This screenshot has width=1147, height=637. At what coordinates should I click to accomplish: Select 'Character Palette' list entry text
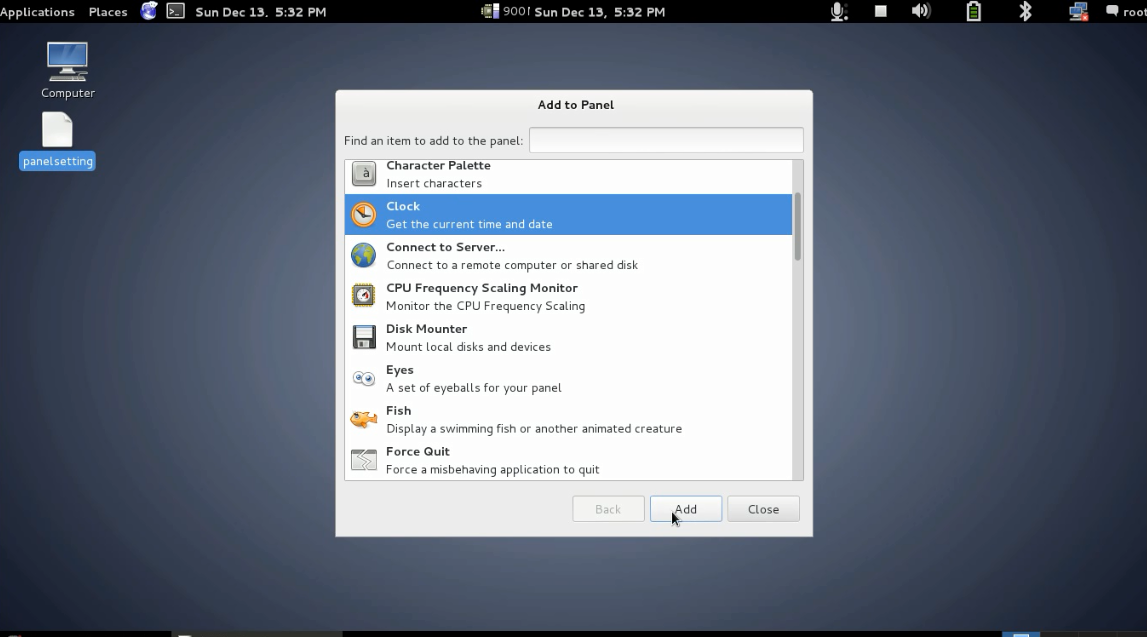tap(438, 165)
